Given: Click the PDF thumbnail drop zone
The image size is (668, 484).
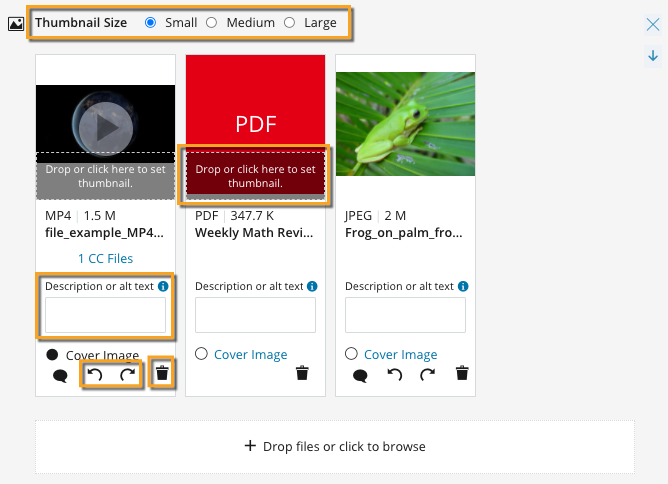Looking at the screenshot, I should point(255,176).
